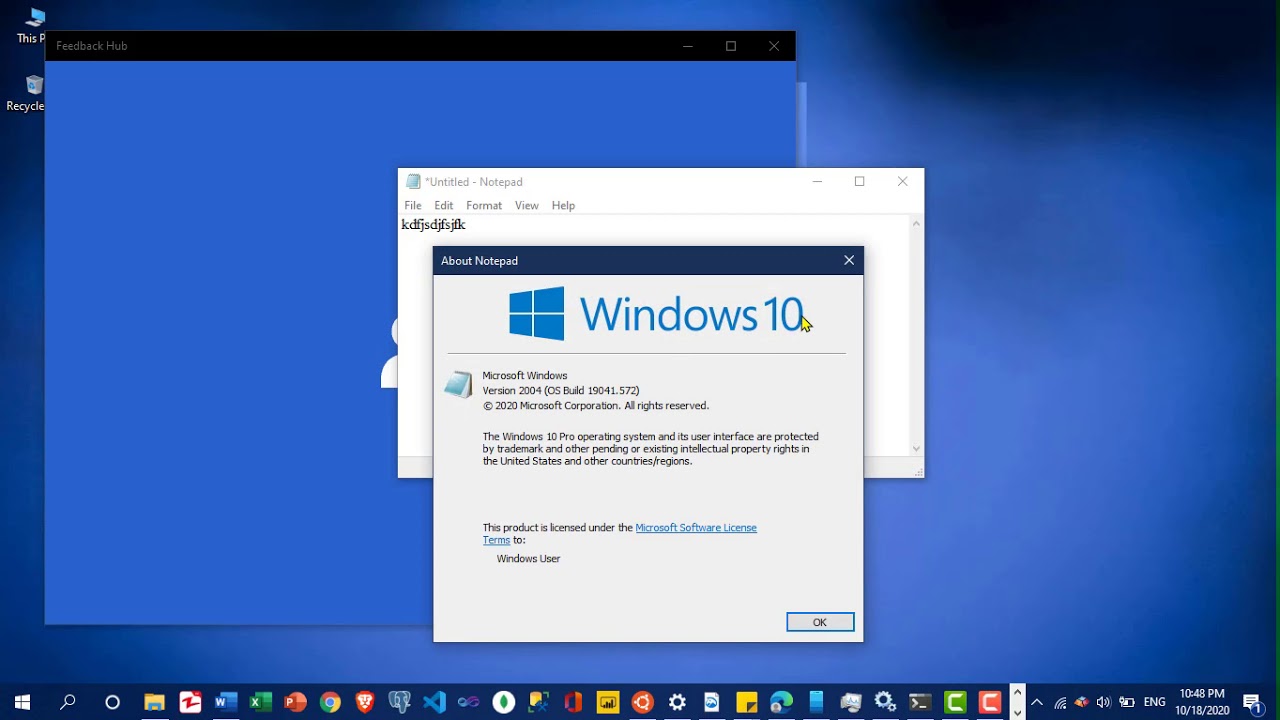Open the Notepad Help menu
This screenshot has height=720, width=1280.
(563, 205)
